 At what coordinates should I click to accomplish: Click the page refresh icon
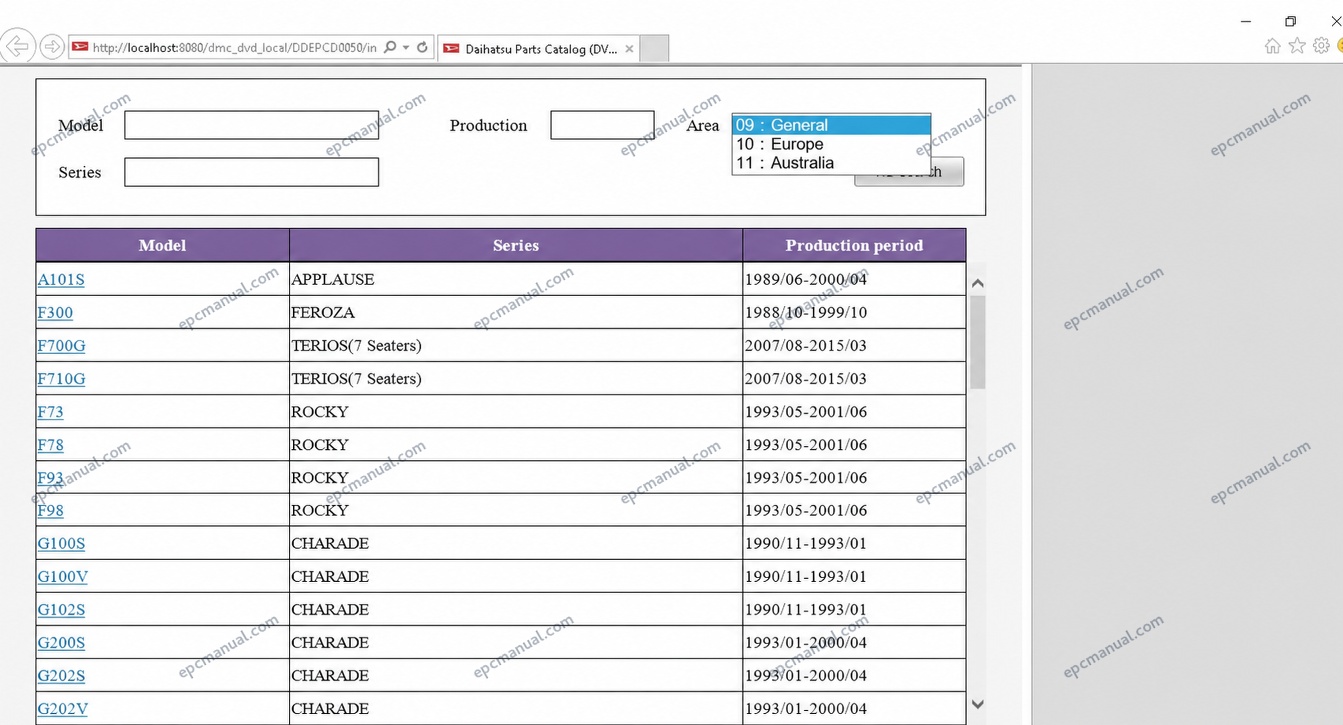click(x=422, y=47)
